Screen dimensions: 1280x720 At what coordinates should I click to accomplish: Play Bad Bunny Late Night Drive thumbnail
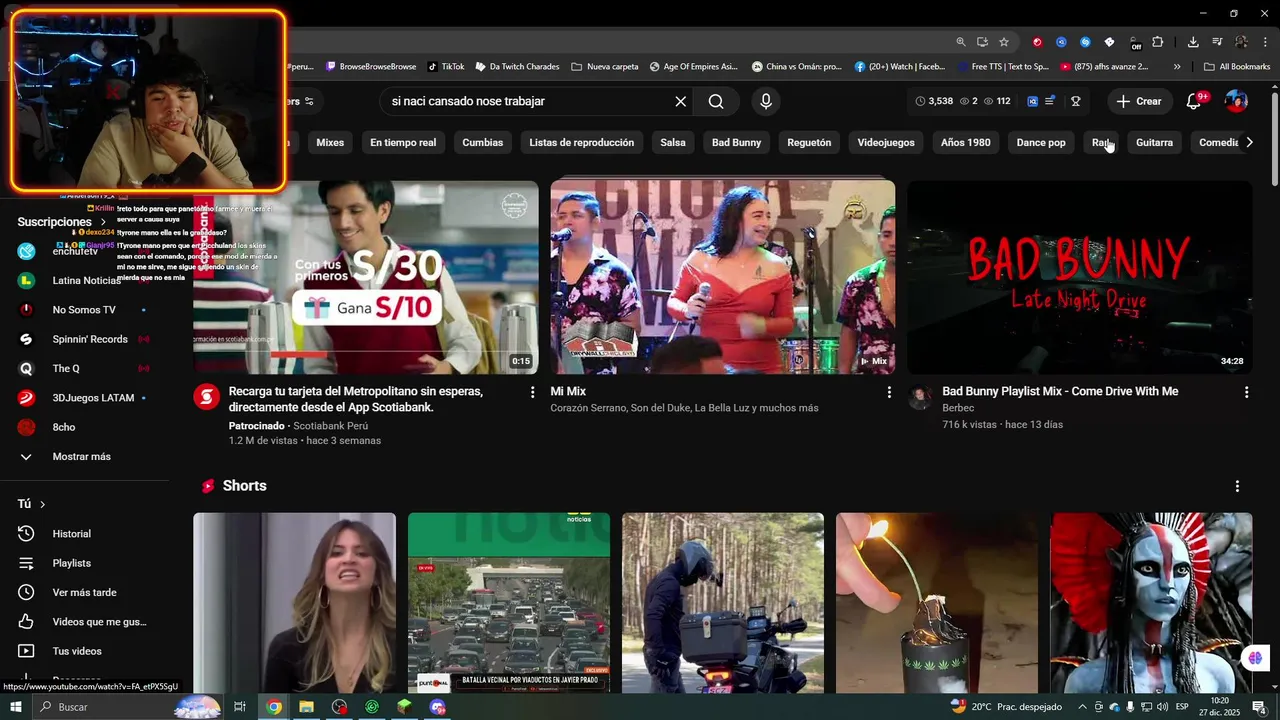pos(1080,277)
